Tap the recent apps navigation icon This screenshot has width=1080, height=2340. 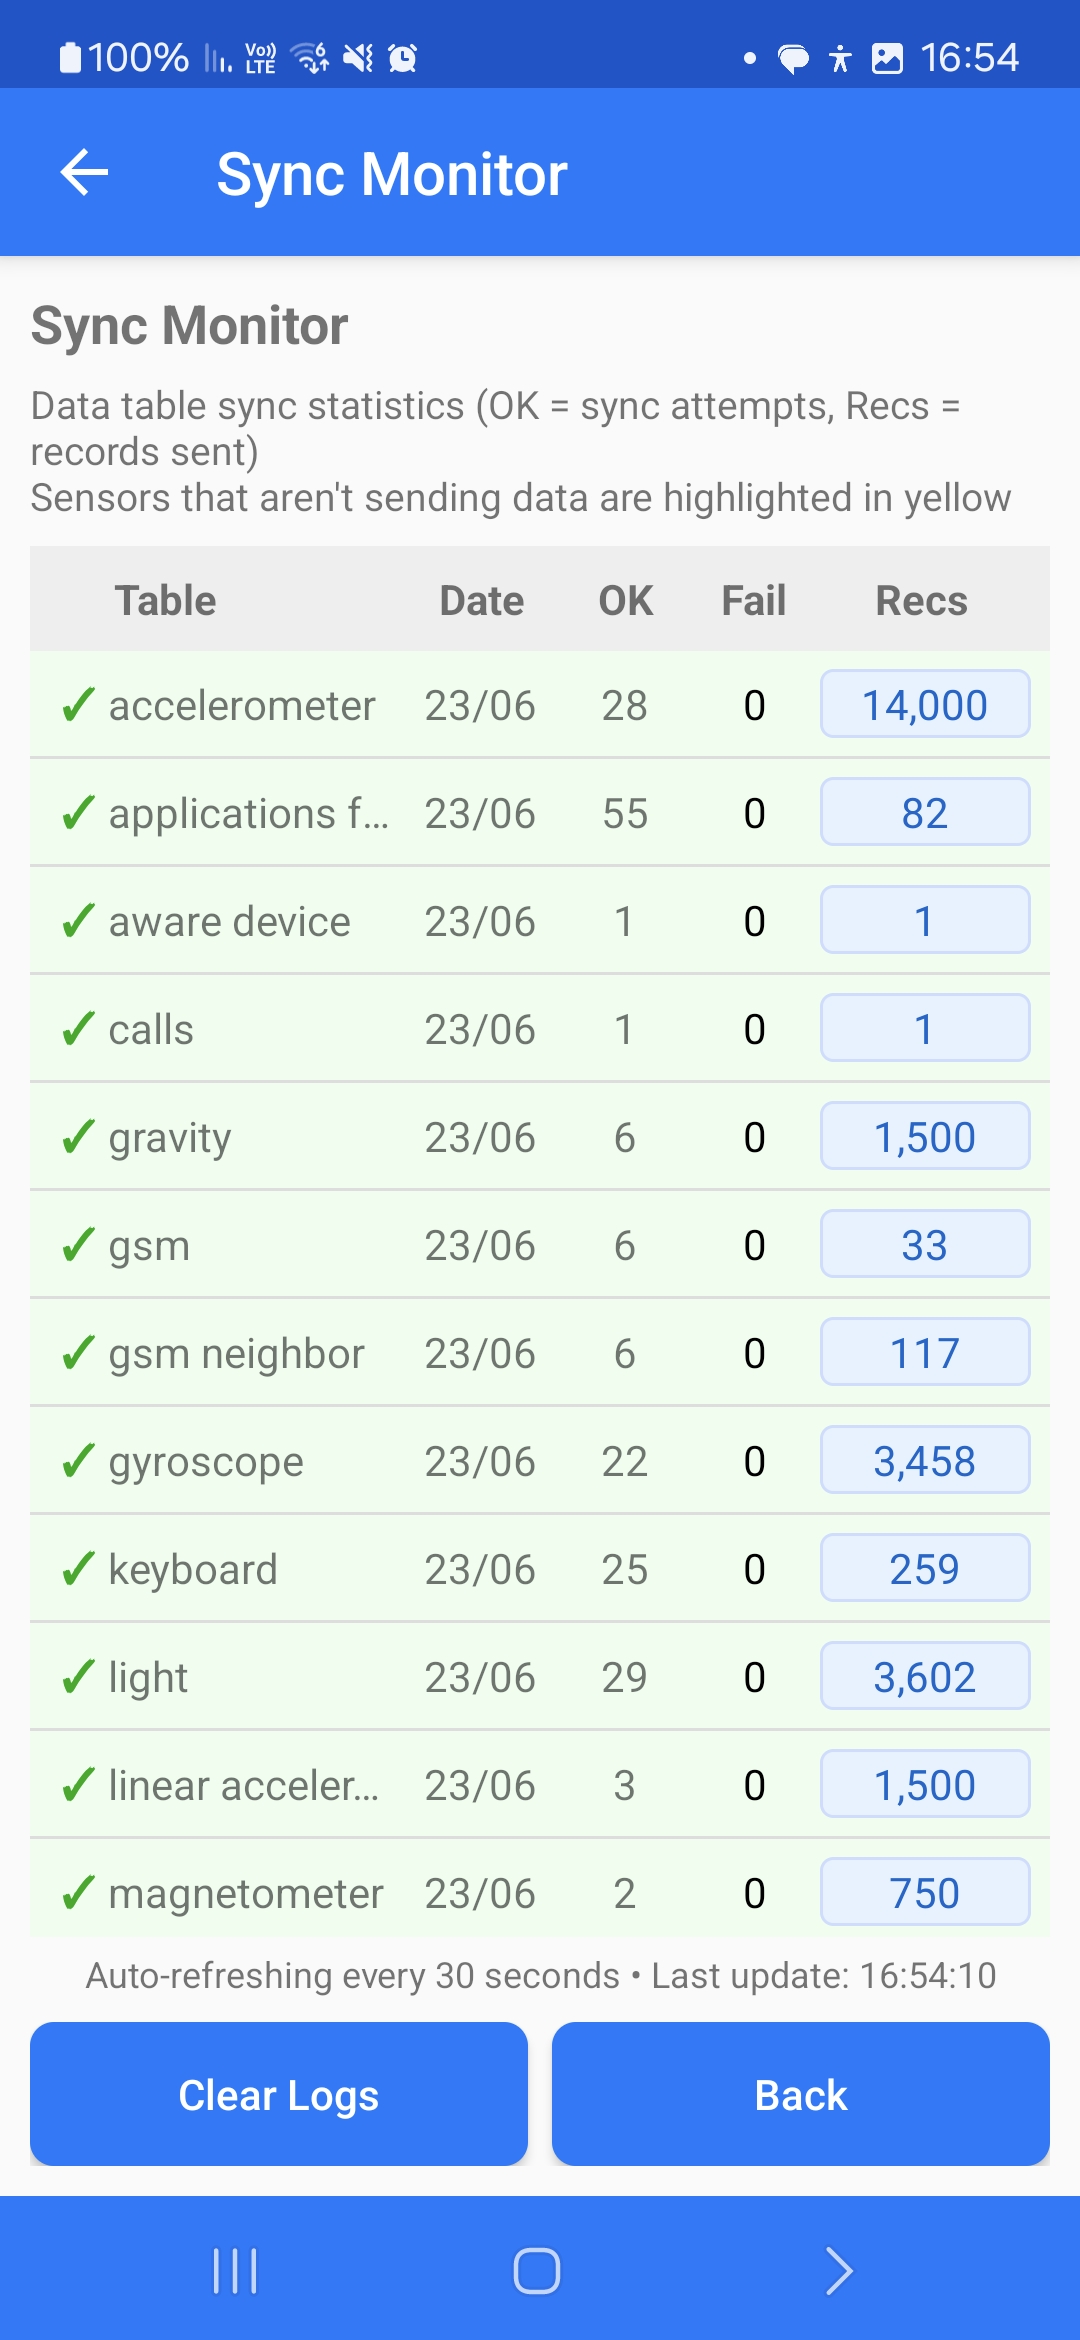click(x=235, y=2271)
